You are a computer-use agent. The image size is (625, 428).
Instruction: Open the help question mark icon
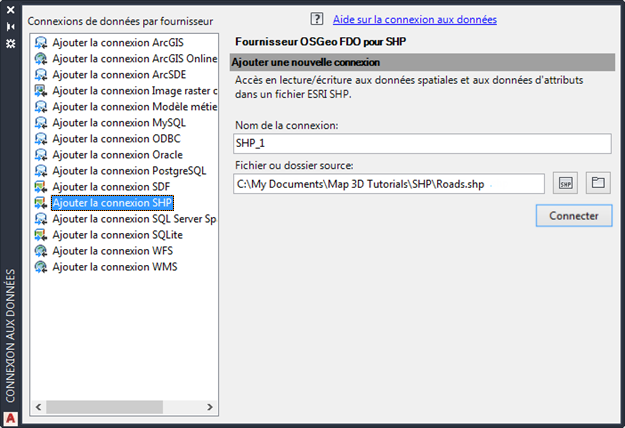317,19
